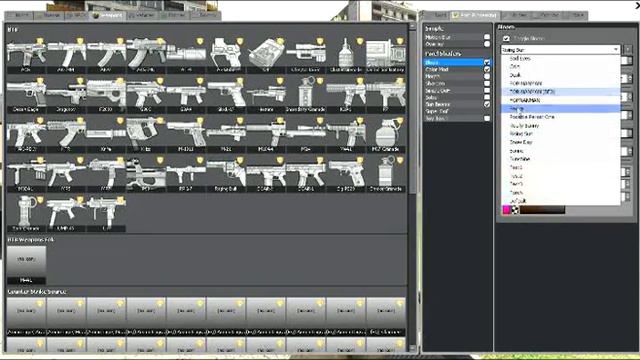Select the Bloom shader row label
Screen dimensions: 640x360
[432, 62]
